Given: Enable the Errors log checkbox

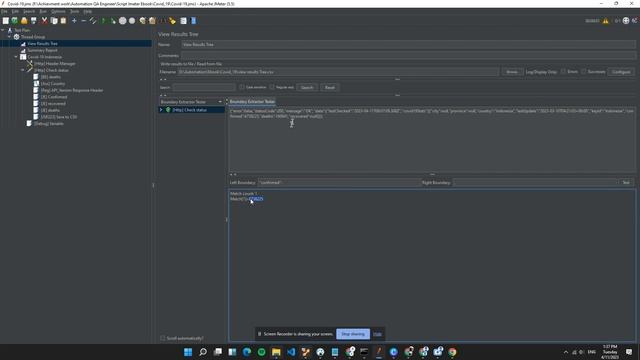Looking at the screenshot, I should (x=563, y=72).
